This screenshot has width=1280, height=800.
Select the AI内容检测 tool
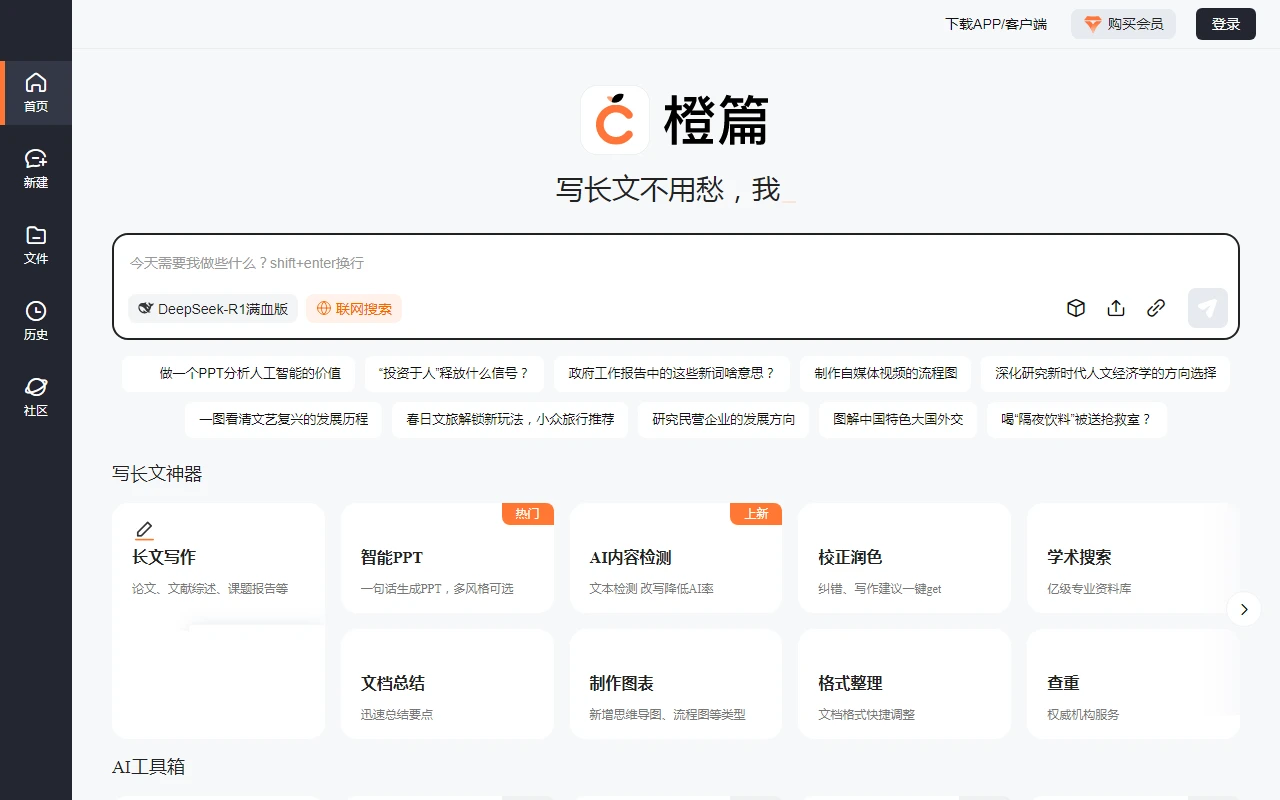click(x=676, y=557)
